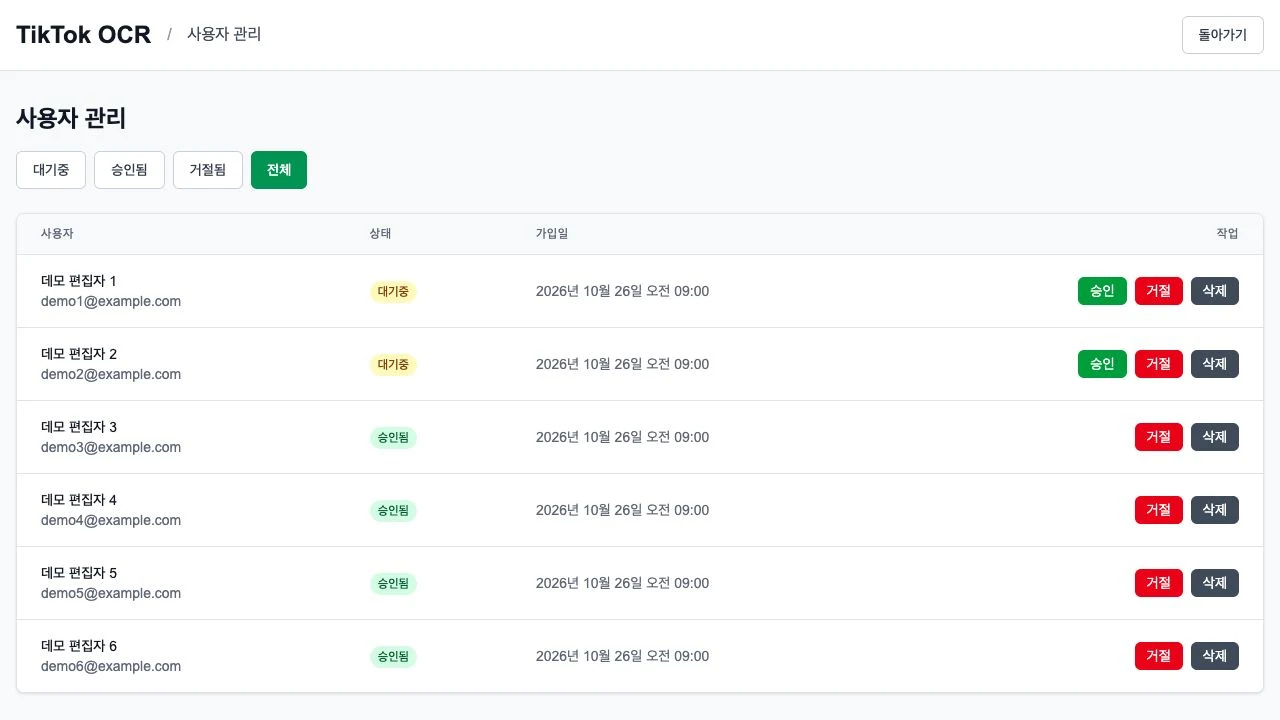Click the 사용자 column header
Screen dimensions: 1280x720
point(57,233)
